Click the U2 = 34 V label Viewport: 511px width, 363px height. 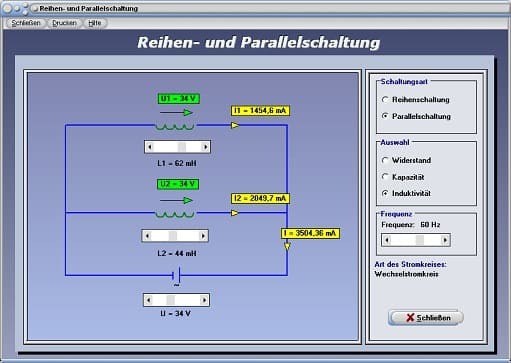pos(178,184)
